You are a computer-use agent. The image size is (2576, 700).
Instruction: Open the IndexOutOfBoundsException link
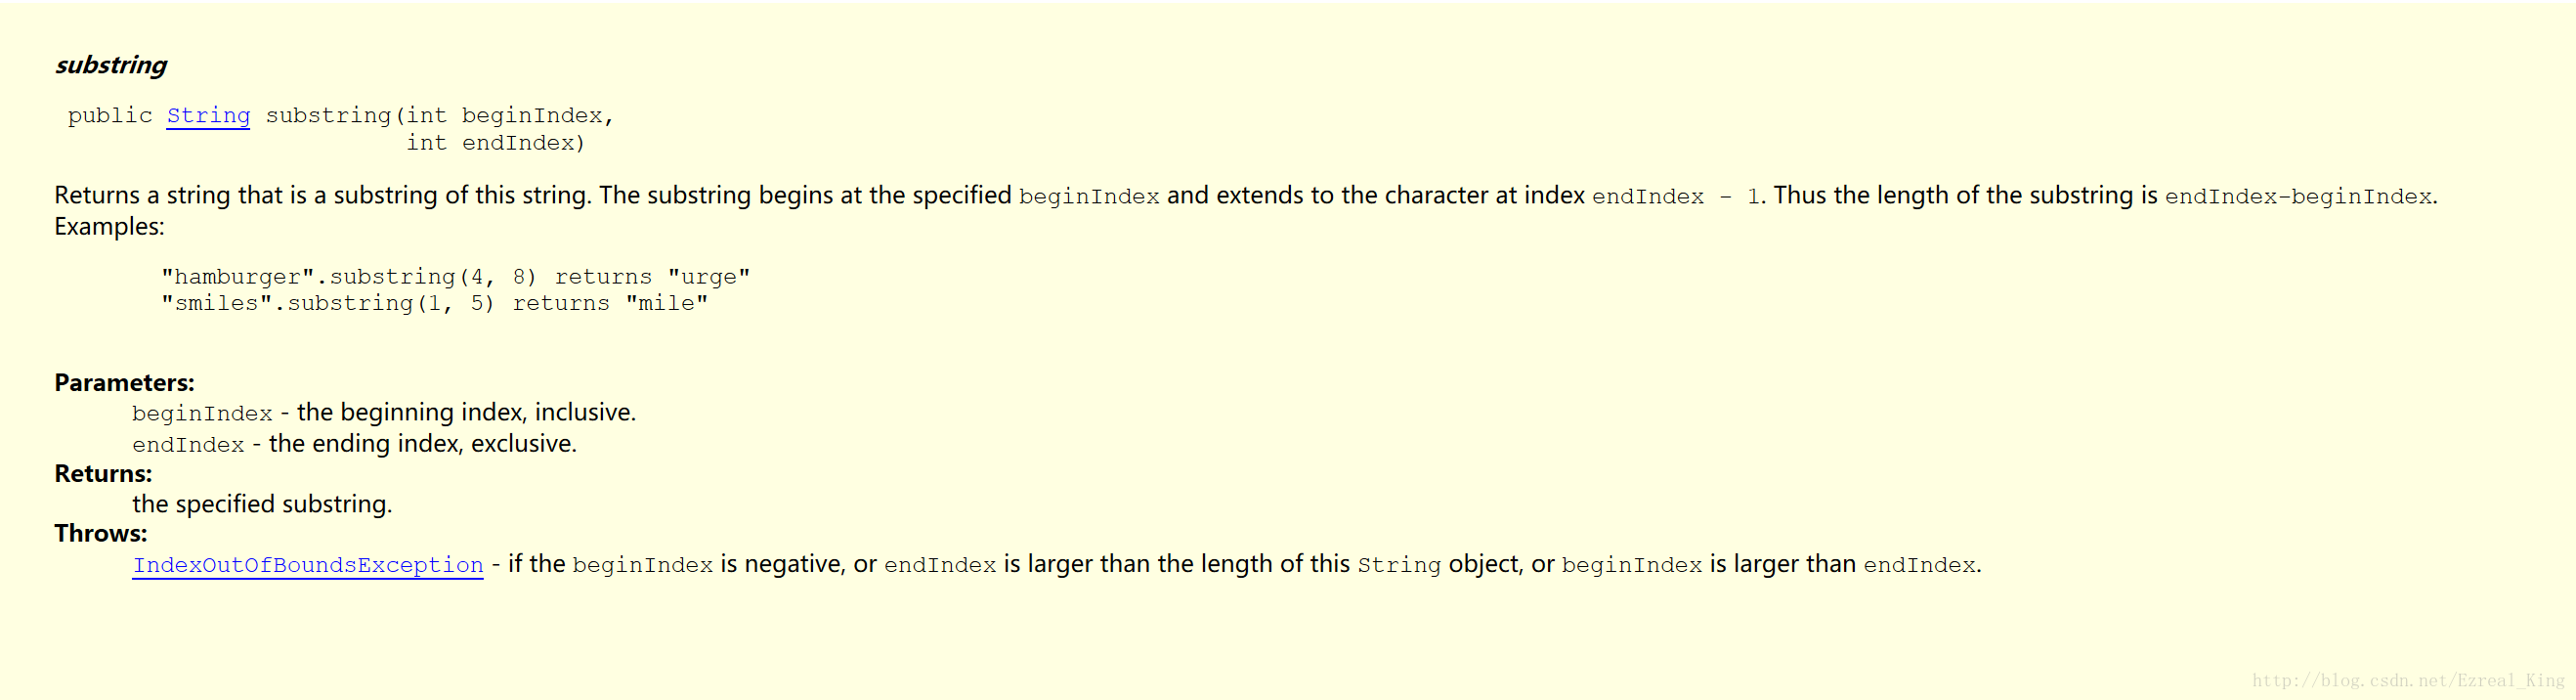point(308,565)
